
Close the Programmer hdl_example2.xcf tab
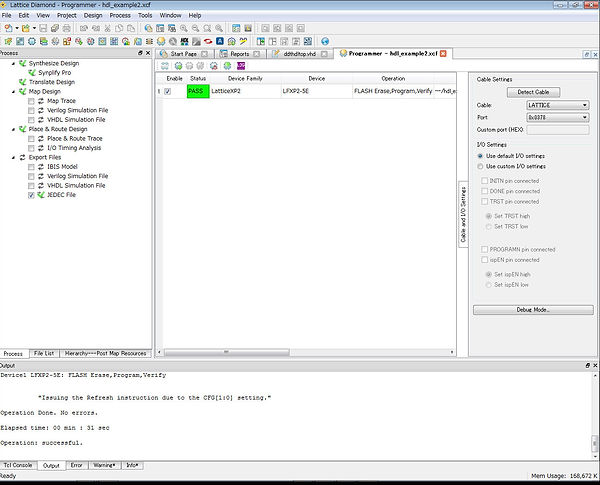tap(443, 54)
